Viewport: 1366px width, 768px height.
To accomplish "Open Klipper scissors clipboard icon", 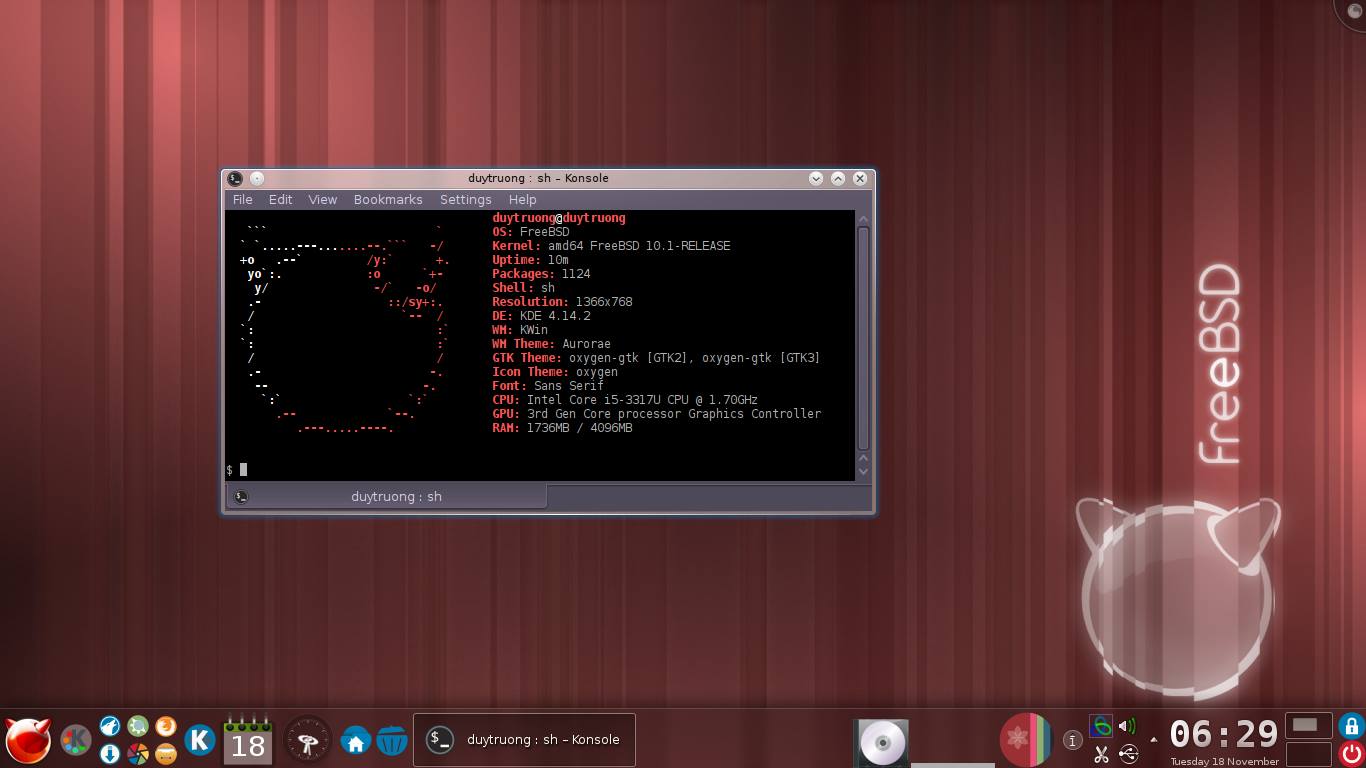I will coord(1101,754).
